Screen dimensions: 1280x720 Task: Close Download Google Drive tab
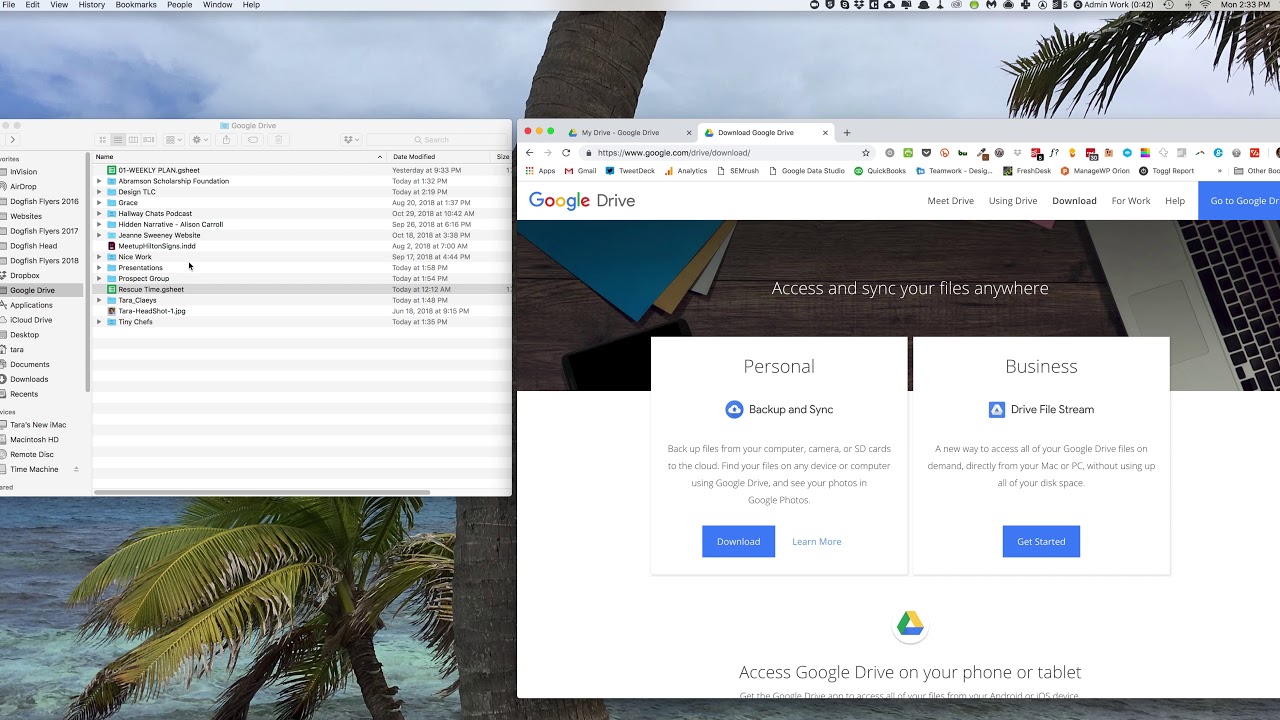(x=825, y=132)
